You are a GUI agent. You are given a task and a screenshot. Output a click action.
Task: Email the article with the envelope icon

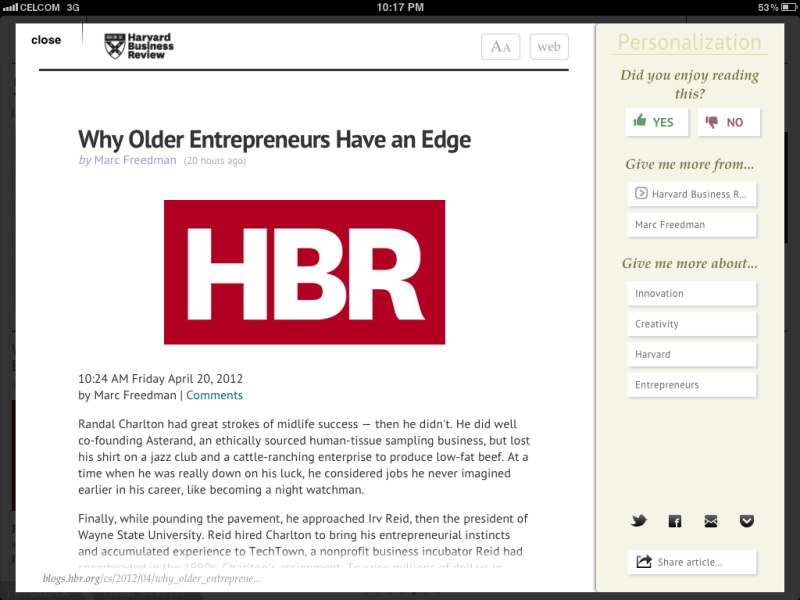(711, 521)
